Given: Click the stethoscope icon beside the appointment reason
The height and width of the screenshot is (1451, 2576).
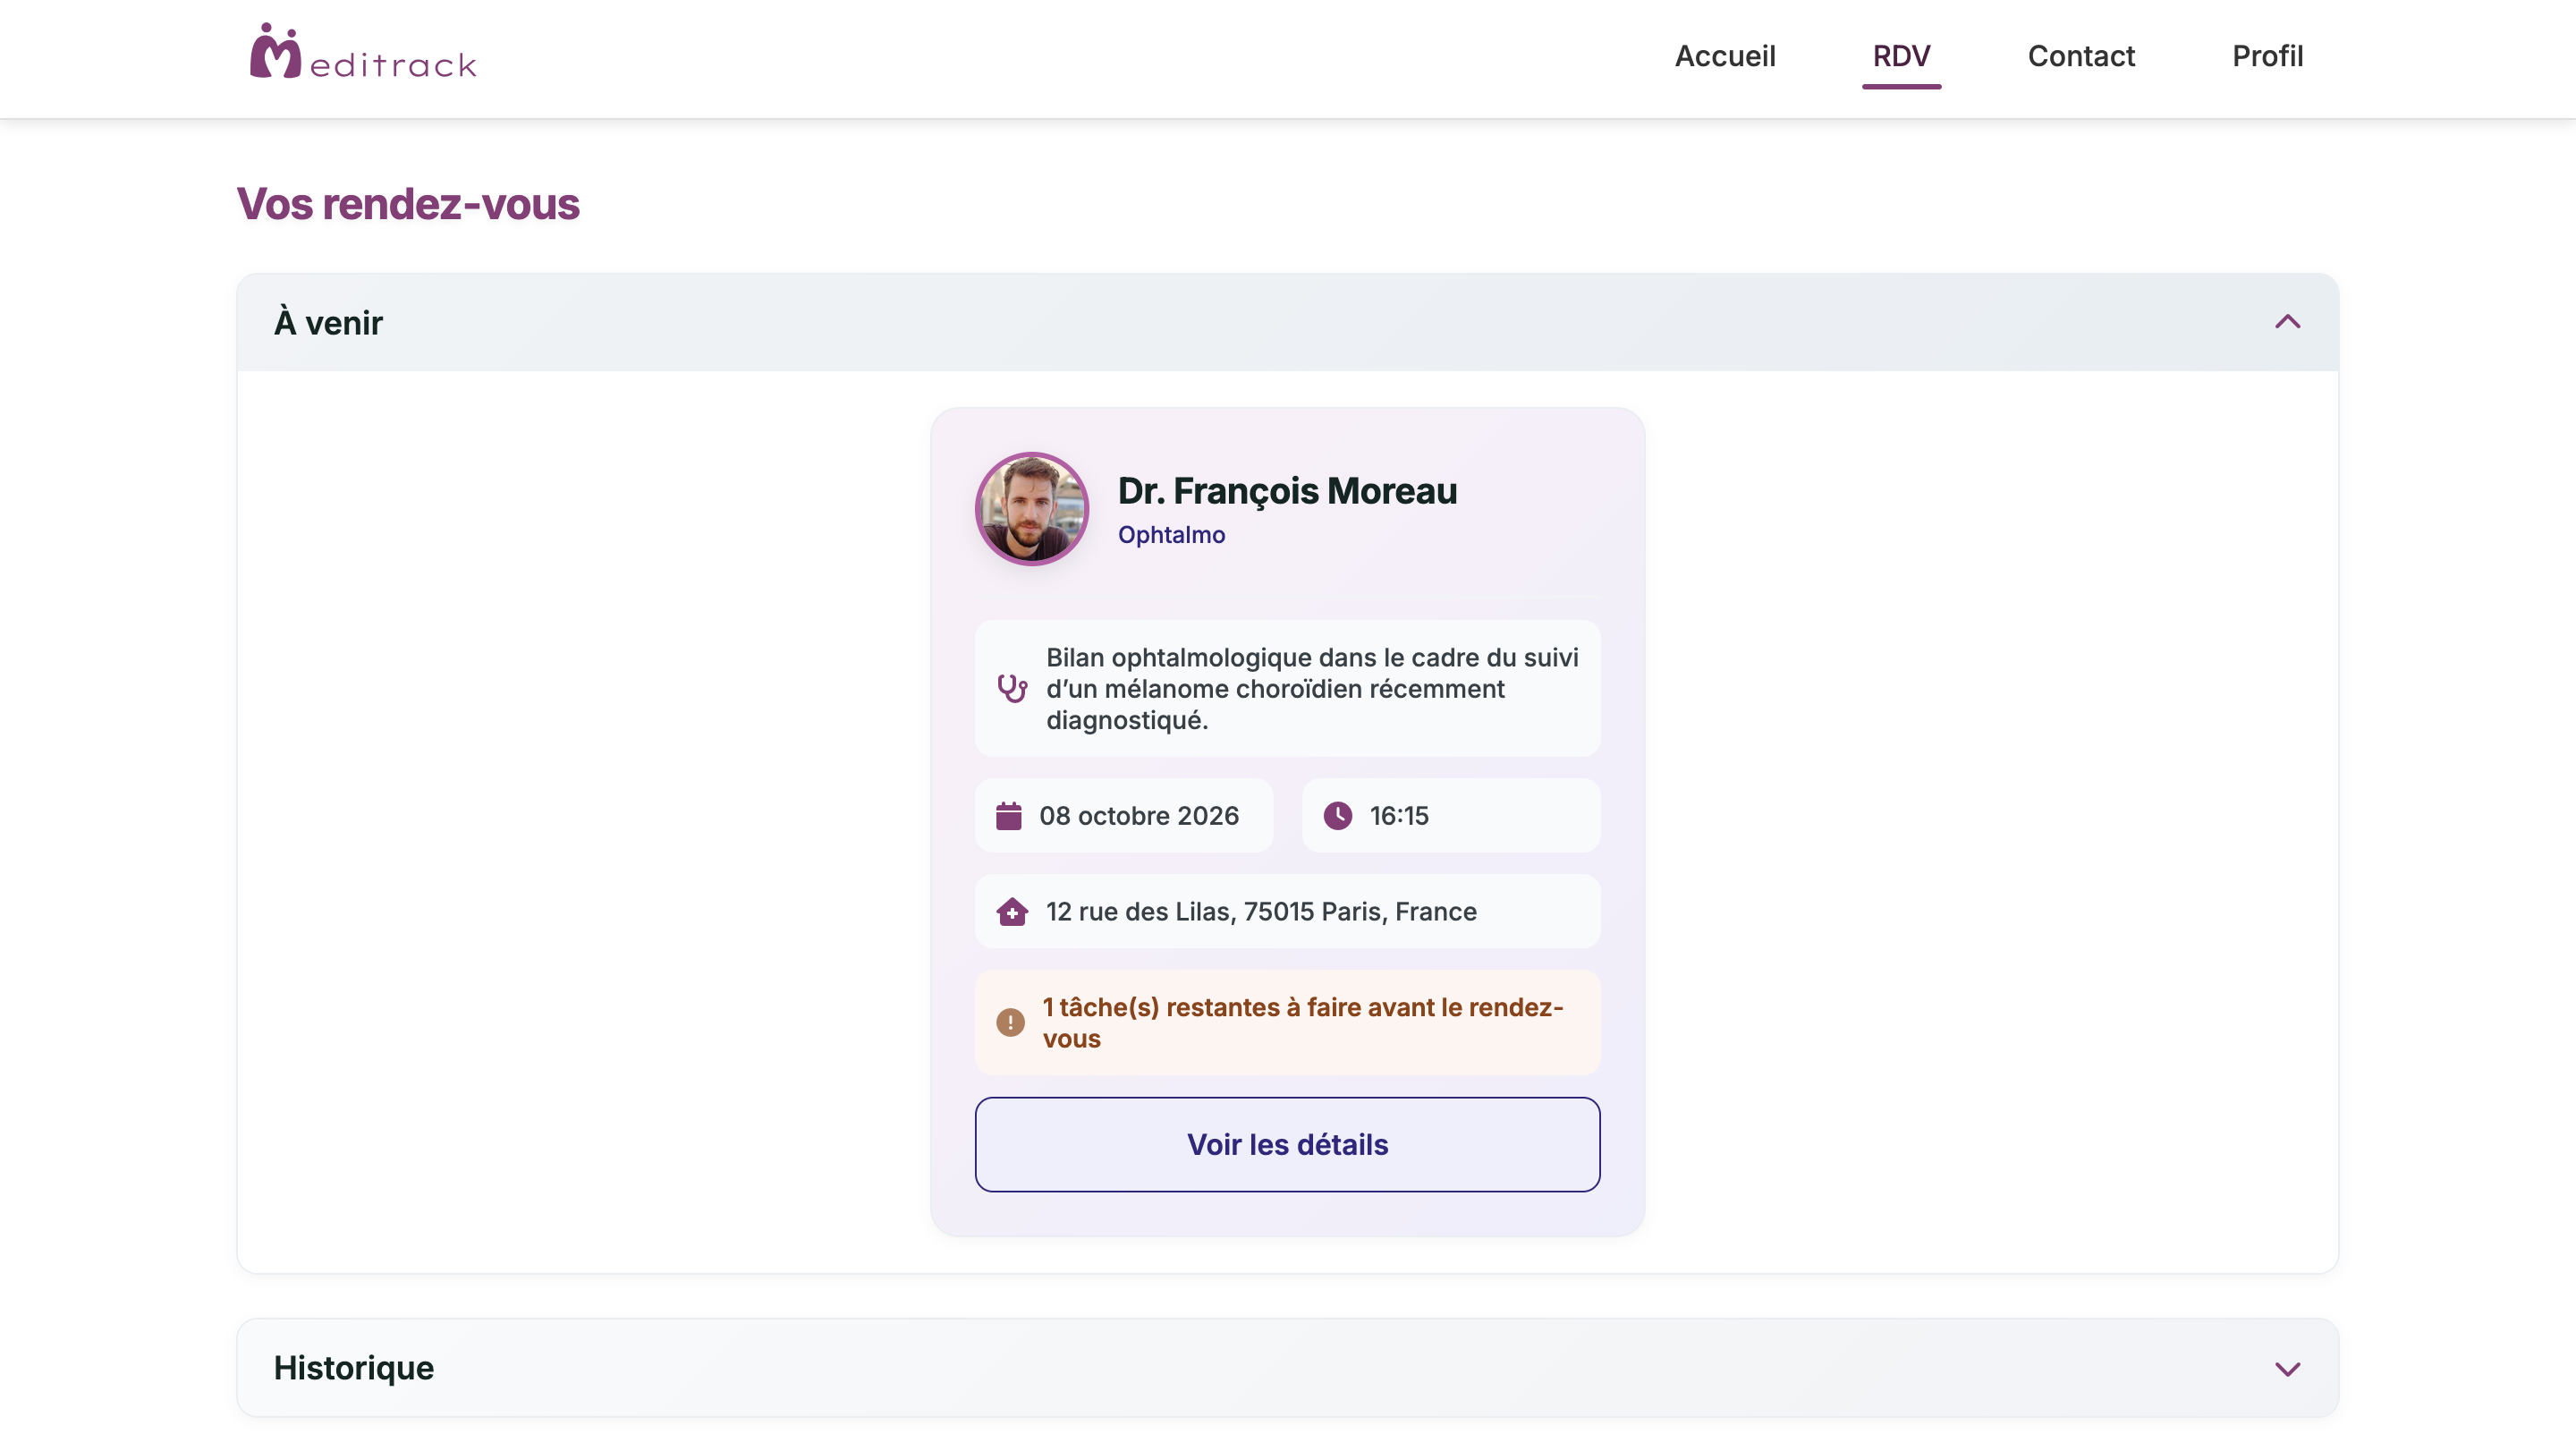Looking at the screenshot, I should [1012, 688].
